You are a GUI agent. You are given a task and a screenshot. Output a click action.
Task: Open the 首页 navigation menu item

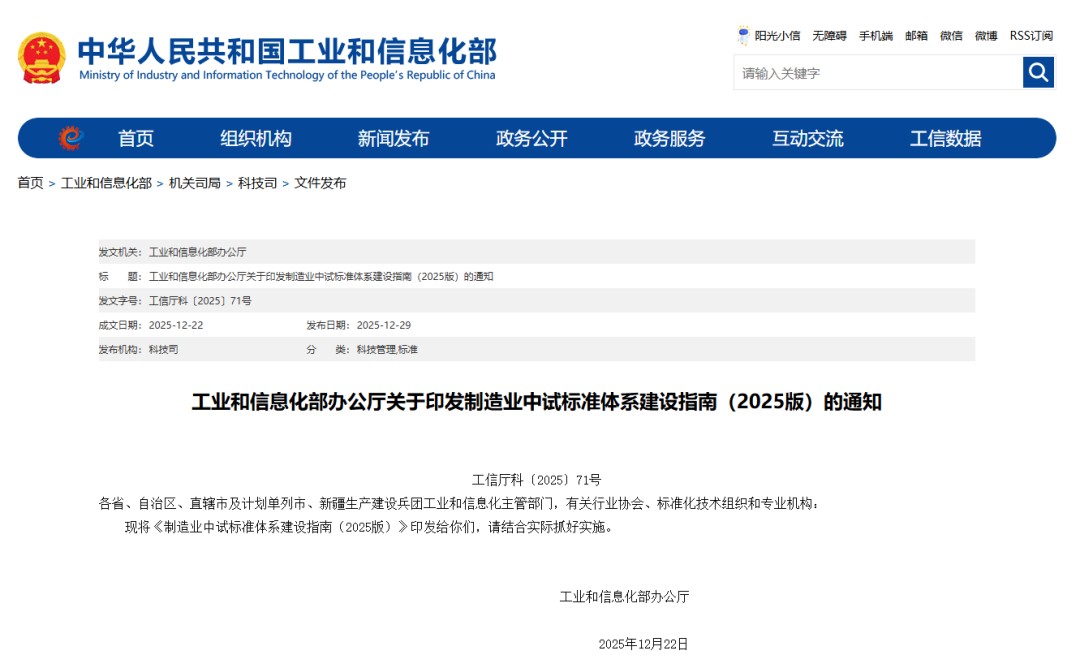136,139
